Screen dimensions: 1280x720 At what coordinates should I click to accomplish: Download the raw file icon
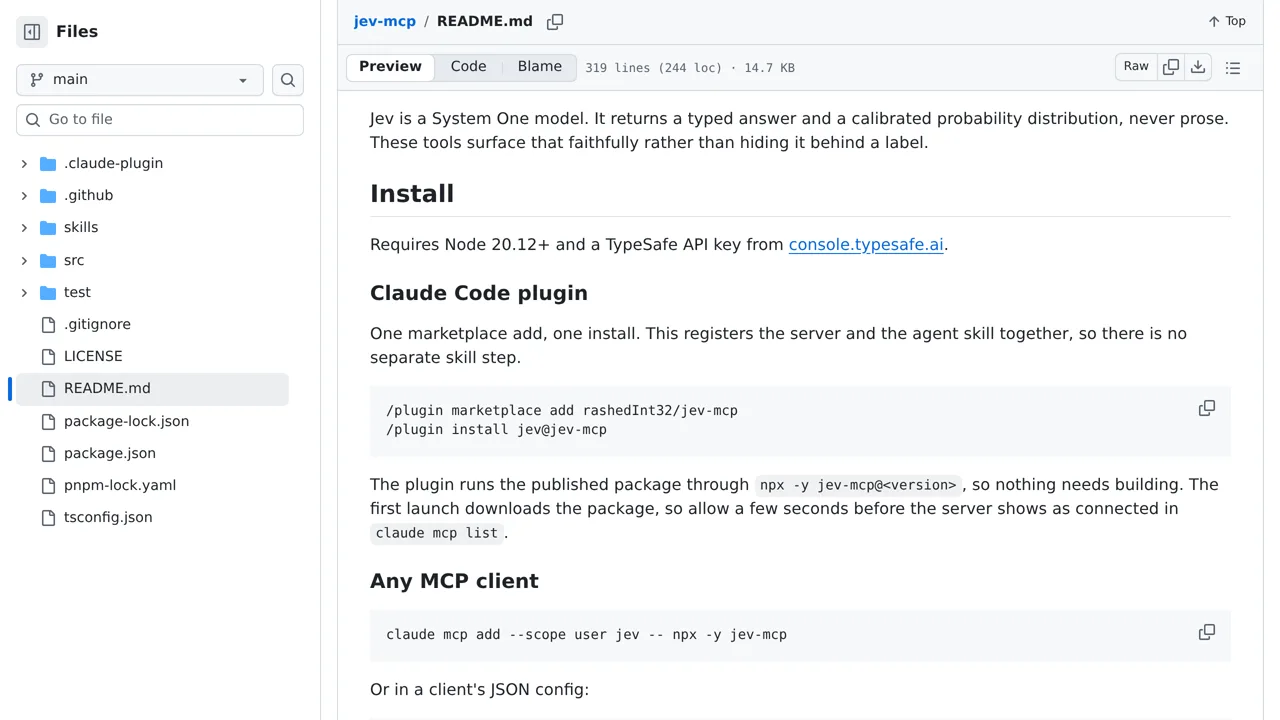coord(1198,67)
